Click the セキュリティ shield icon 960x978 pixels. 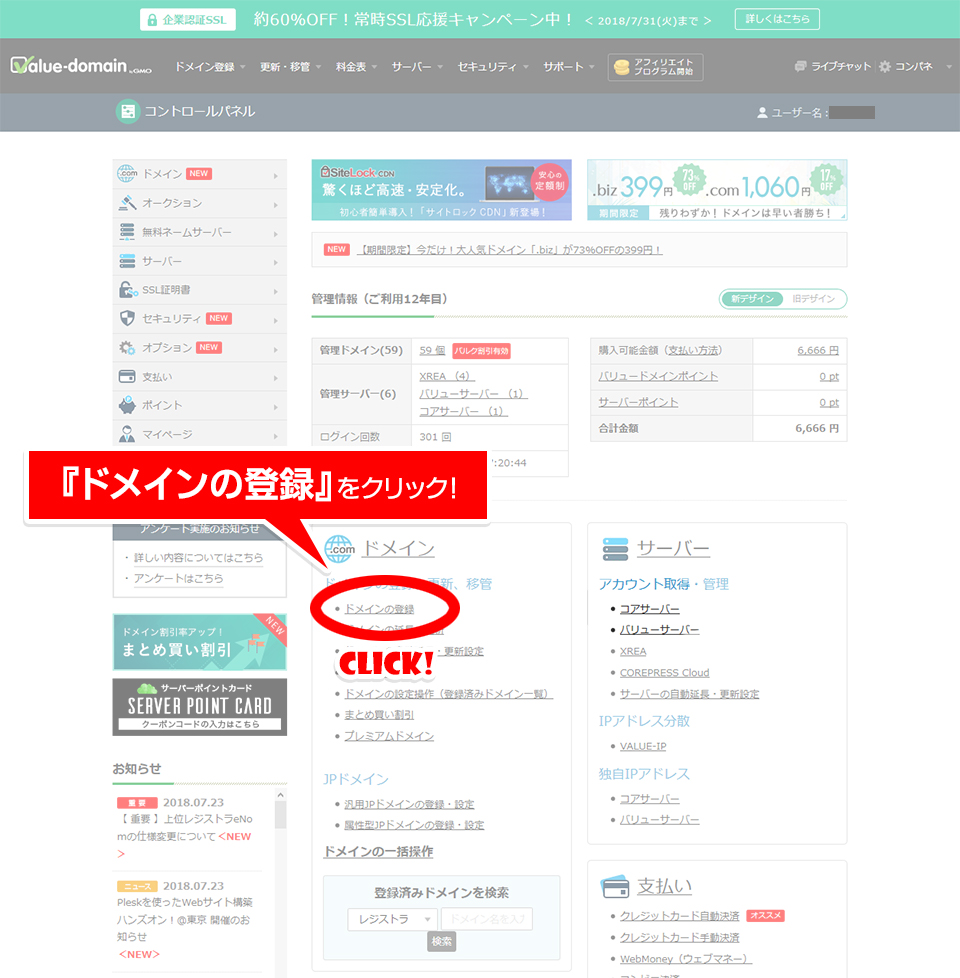[x=127, y=318]
